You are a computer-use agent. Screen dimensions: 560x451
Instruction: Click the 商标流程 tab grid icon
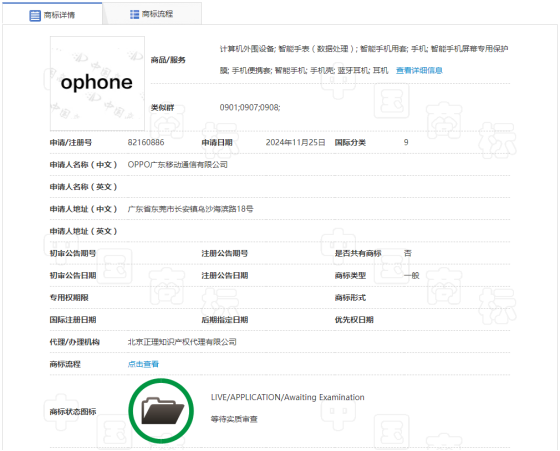[134, 14]
